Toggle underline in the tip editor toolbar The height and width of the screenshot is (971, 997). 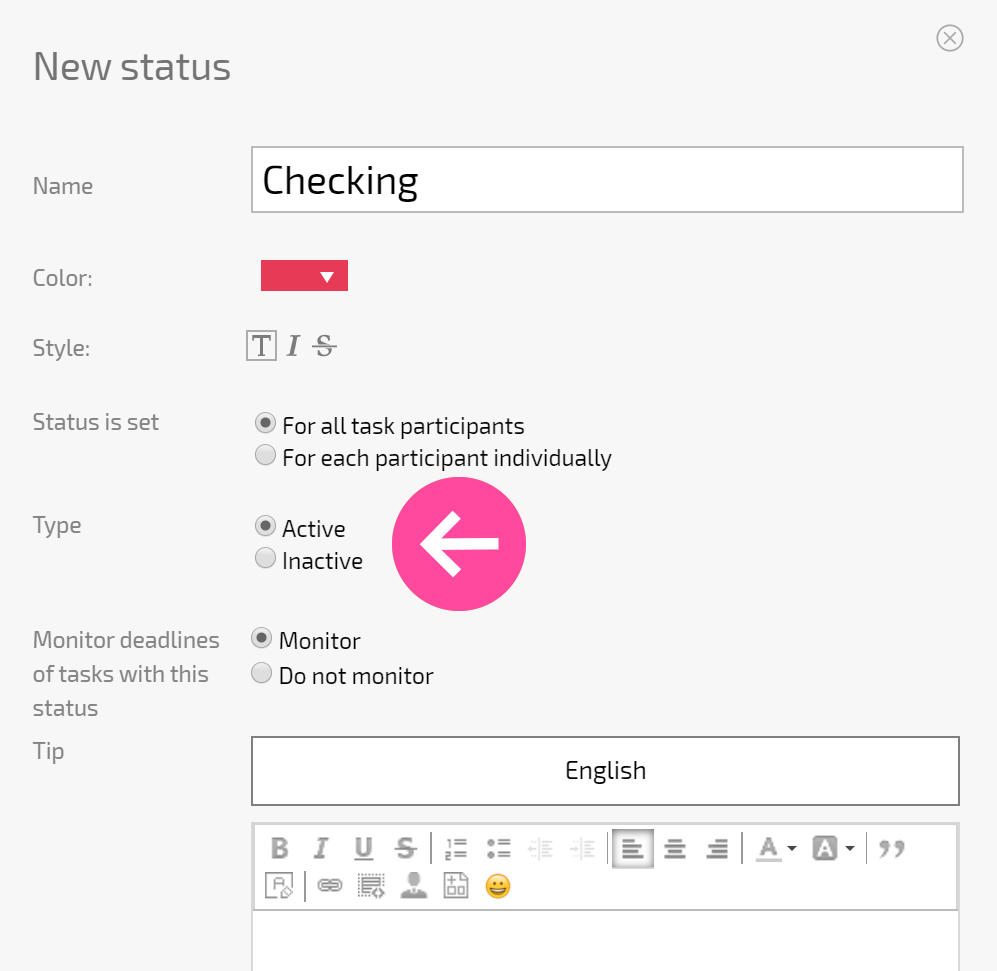point(363,848)
